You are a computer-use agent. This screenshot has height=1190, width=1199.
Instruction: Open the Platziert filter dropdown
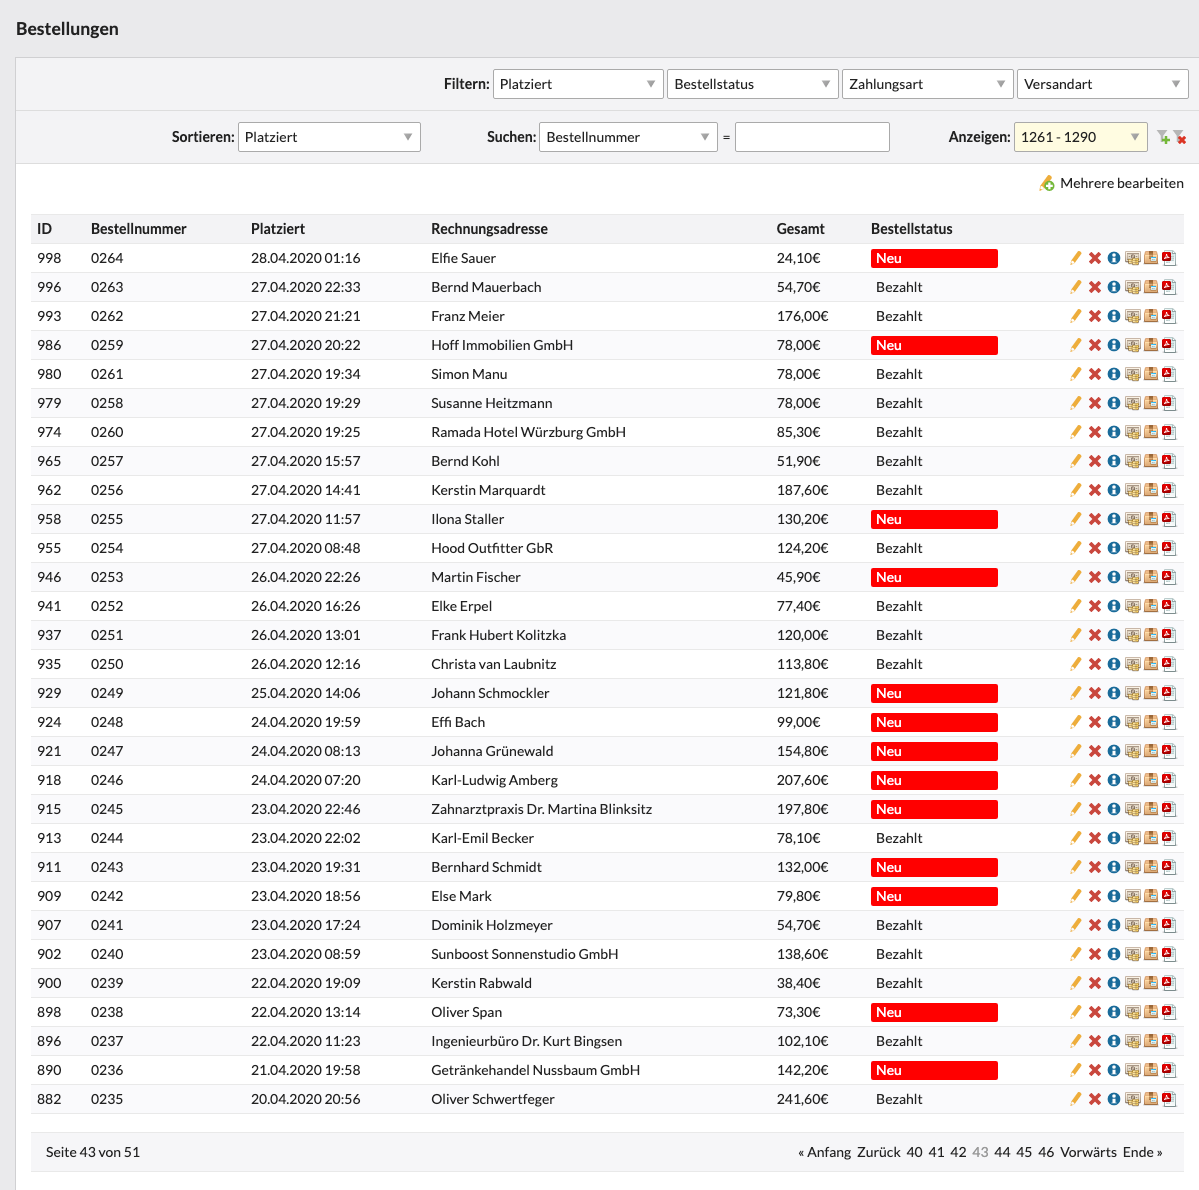578,84
